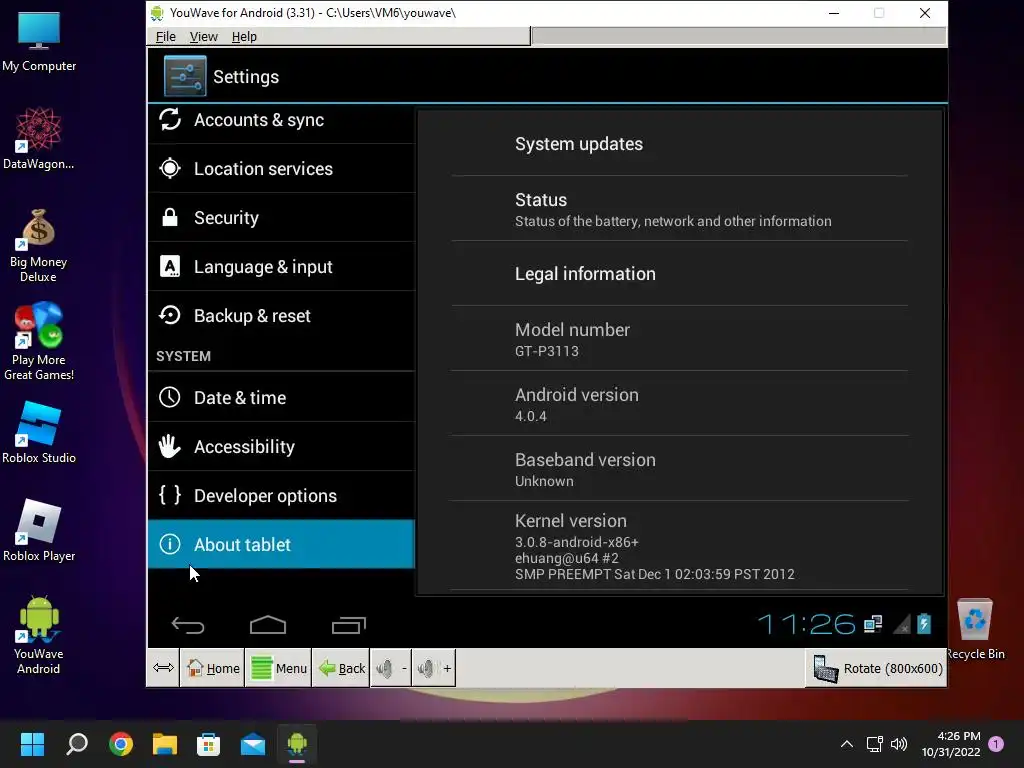Click YouWave Home toolbar button
The width and height of the screenshot is (1024, 768).
(x=213, y=668)
